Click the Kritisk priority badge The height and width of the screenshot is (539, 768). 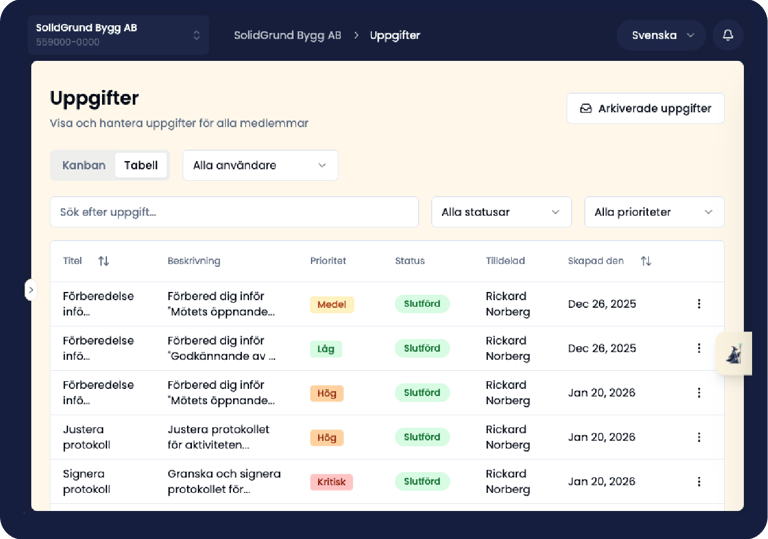tap(332, 482)
